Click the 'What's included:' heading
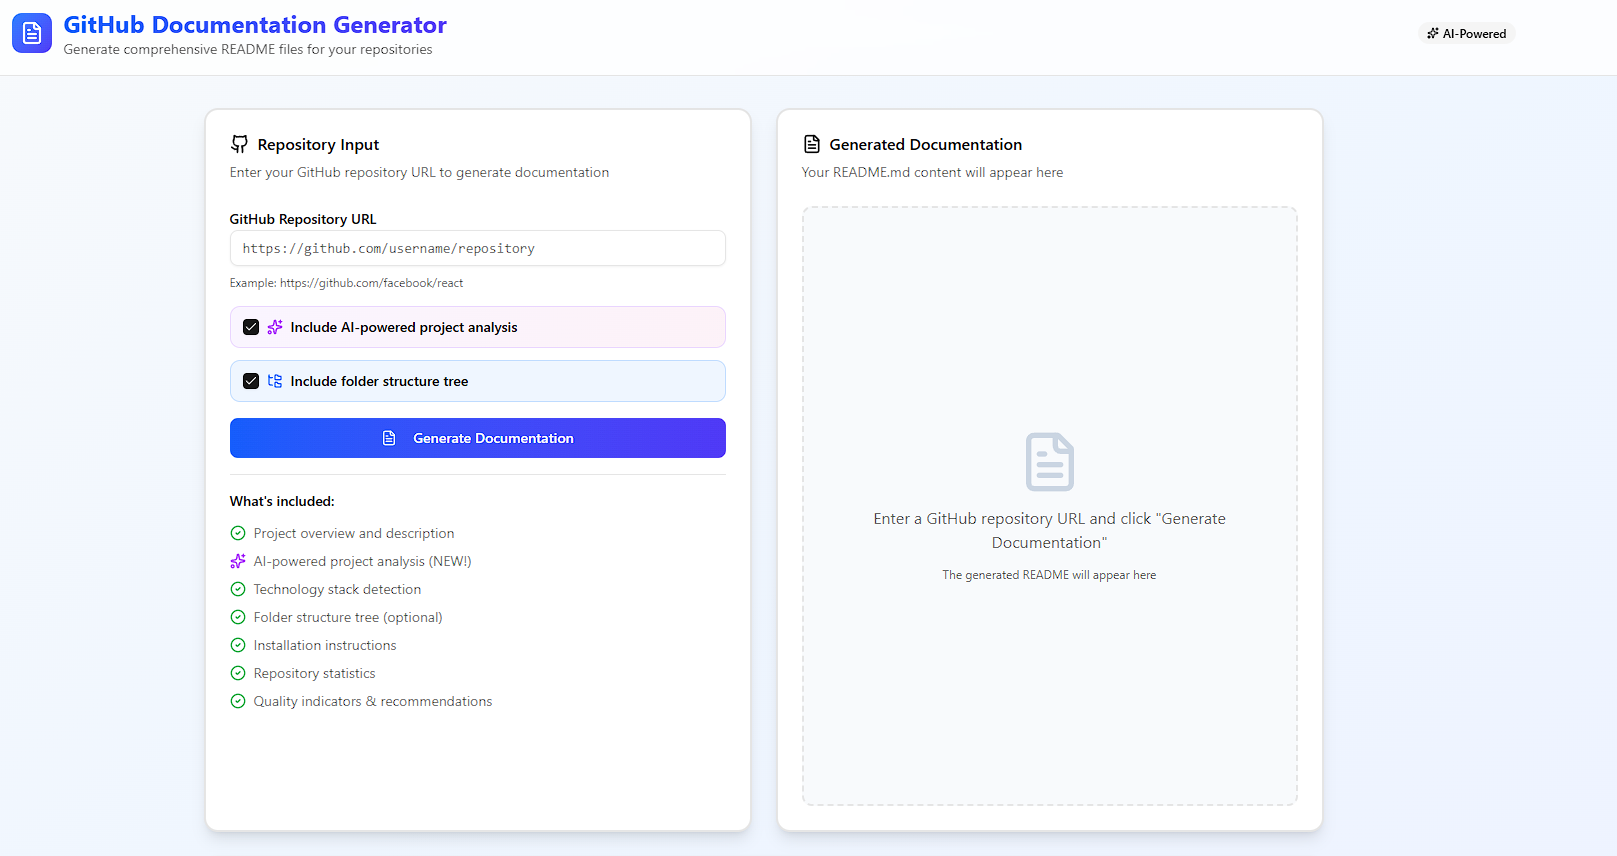Viewport: 1617px width, 856px height. pyautogui.click(x=282, y=501)
